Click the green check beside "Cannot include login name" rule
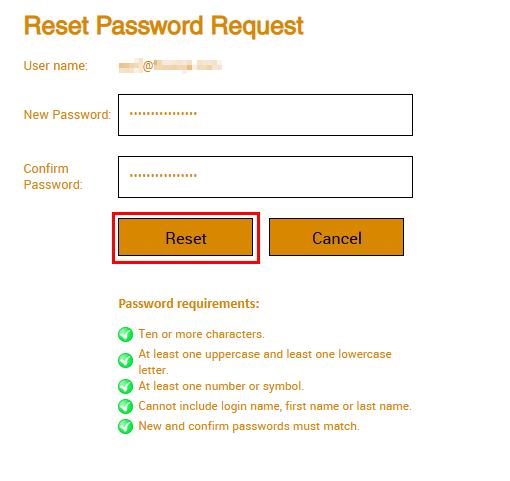510x481 pixels. pyautogui.click(x=125, y=406)
